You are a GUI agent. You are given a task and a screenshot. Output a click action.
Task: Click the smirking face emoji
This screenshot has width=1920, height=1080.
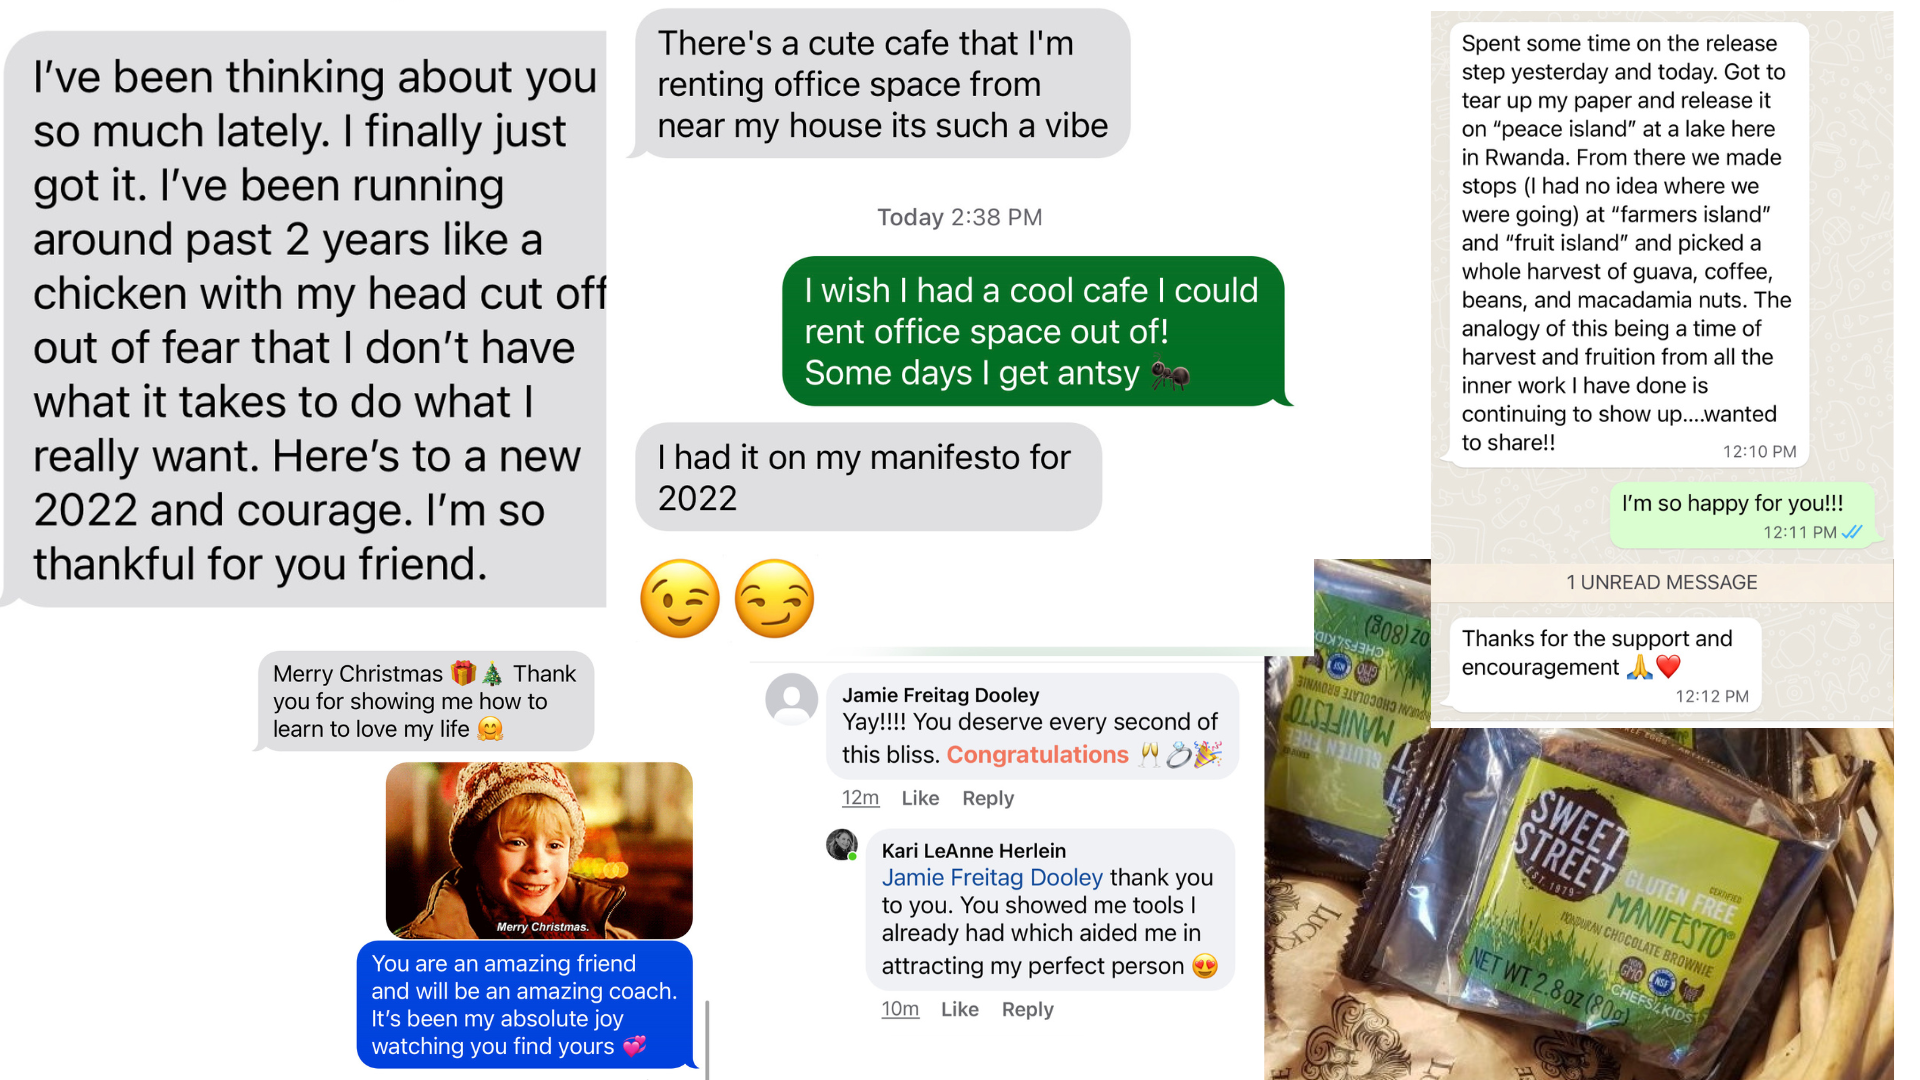click(x=774, y=598)
